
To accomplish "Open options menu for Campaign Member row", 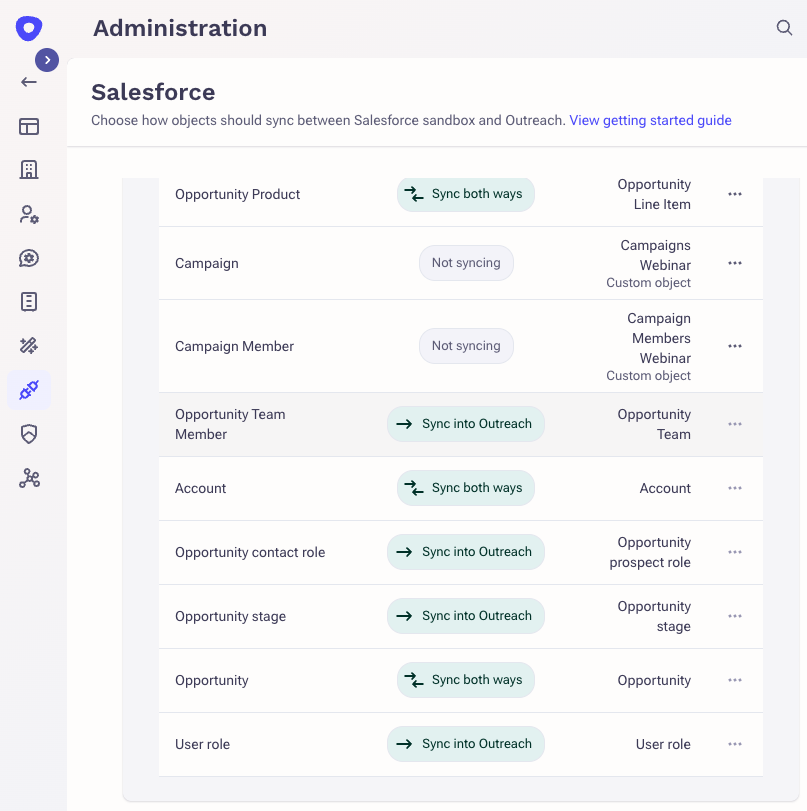I will click(735, 346).
